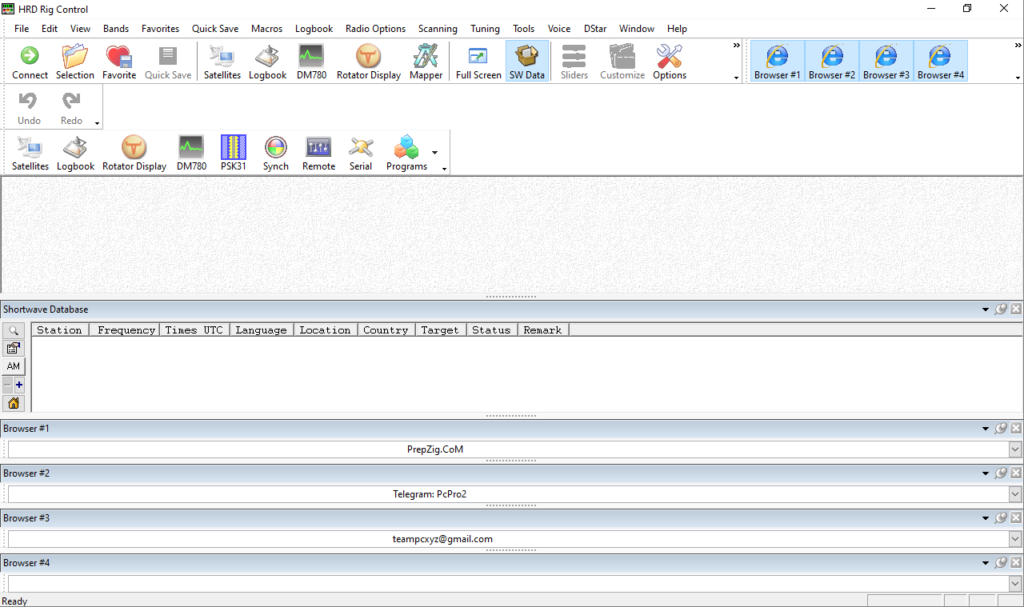Expand Browser #1 address dropdown

point(1015,450)
